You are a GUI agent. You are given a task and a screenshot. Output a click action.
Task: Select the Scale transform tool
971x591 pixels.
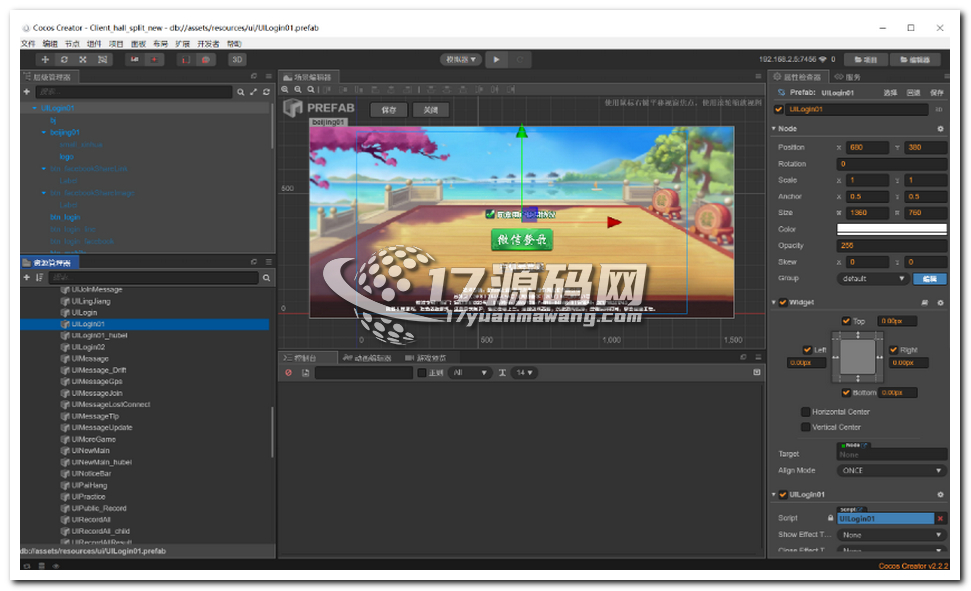coord(83,60)
